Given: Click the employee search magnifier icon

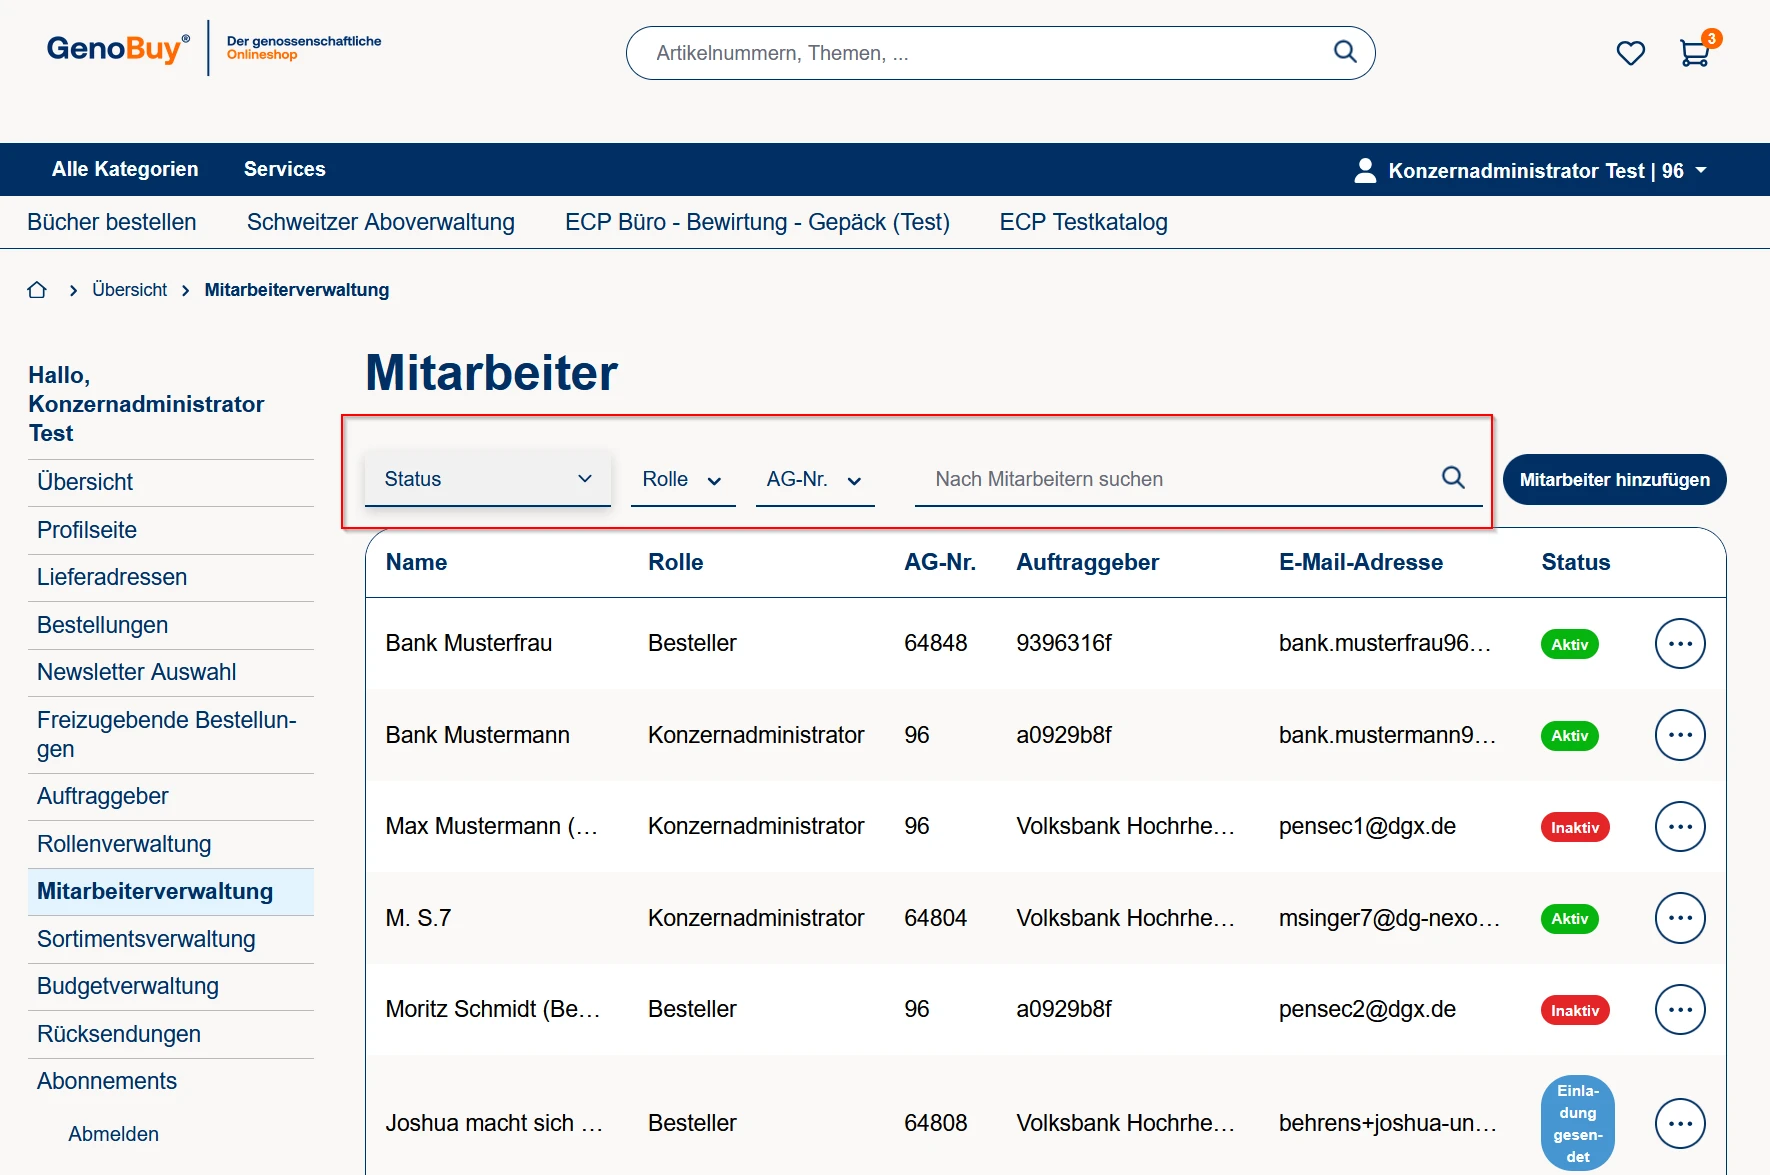Looking at the screenshot, I should pos(1453,478).
